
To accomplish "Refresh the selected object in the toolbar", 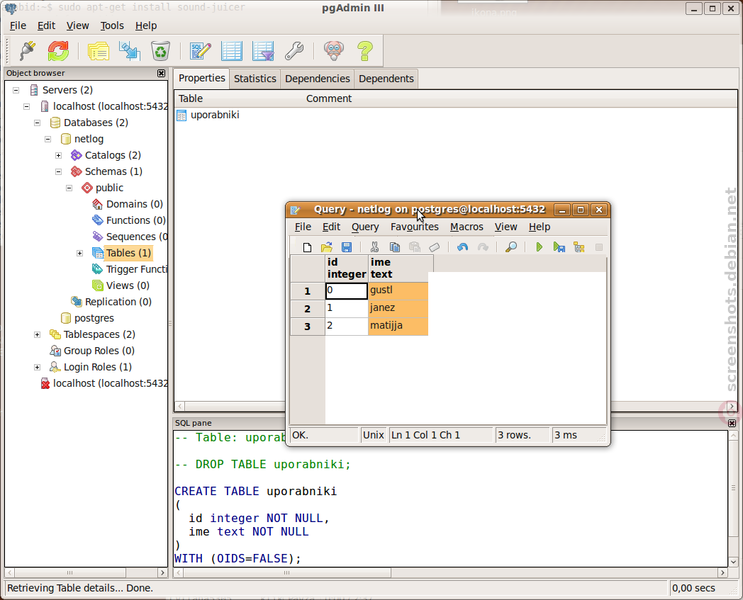I will [x=58, y=51].
